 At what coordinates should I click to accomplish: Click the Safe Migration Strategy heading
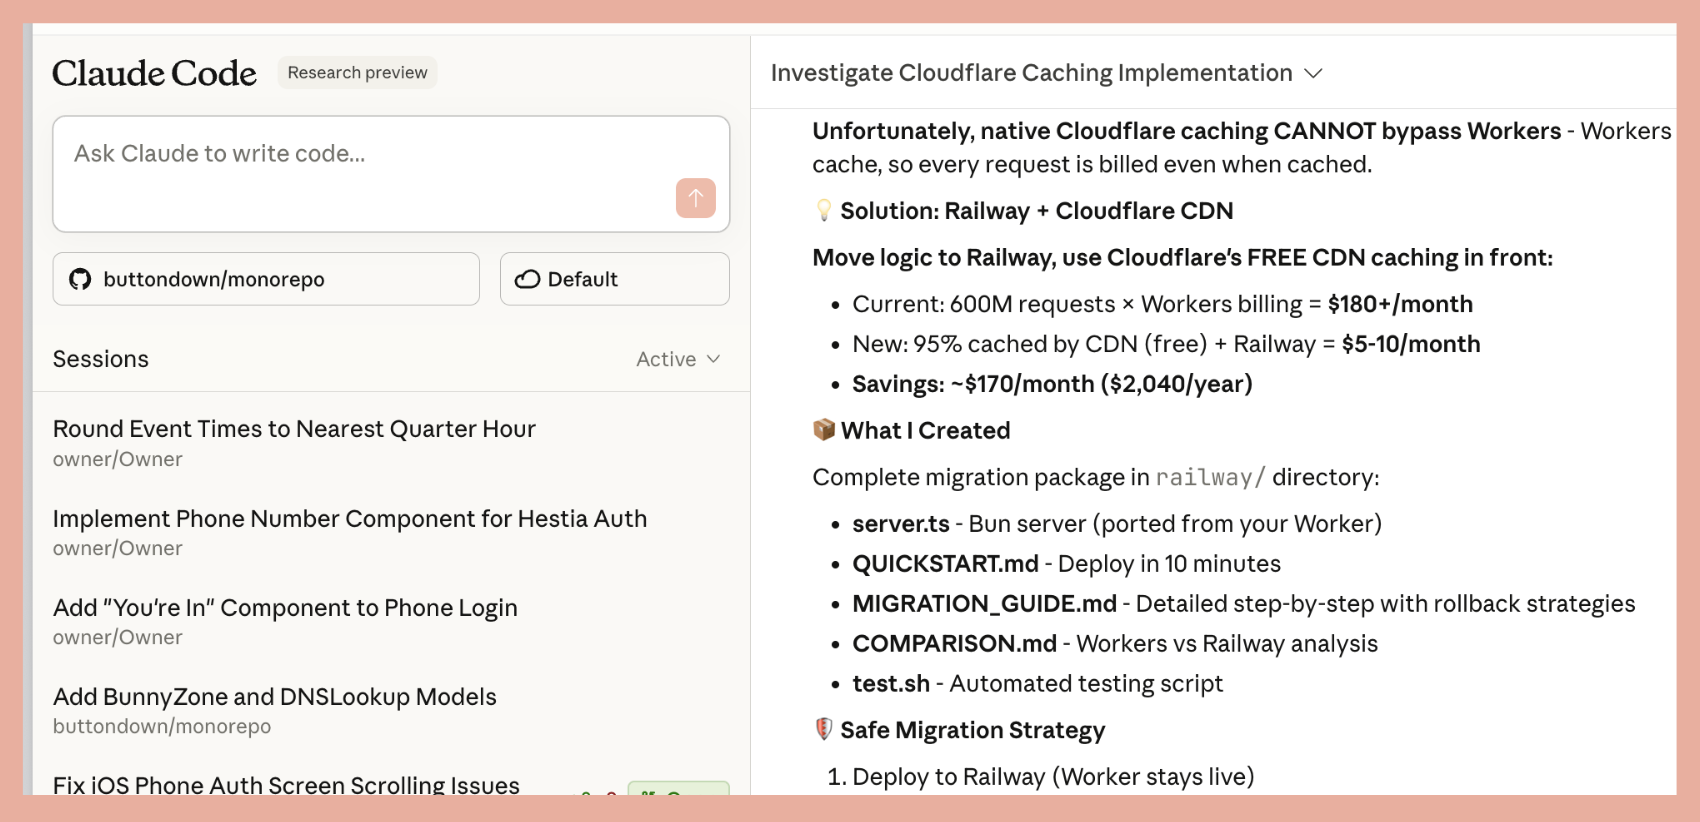[x=972, y=731]
